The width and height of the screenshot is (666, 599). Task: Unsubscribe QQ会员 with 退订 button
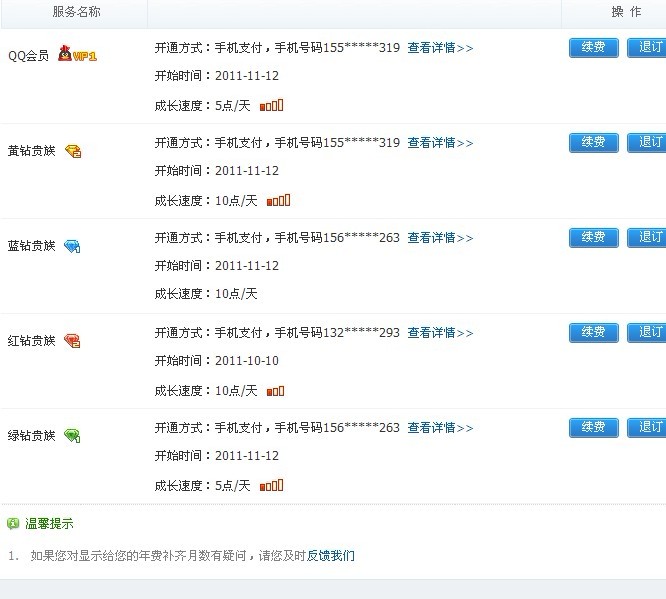click(646, 47)
